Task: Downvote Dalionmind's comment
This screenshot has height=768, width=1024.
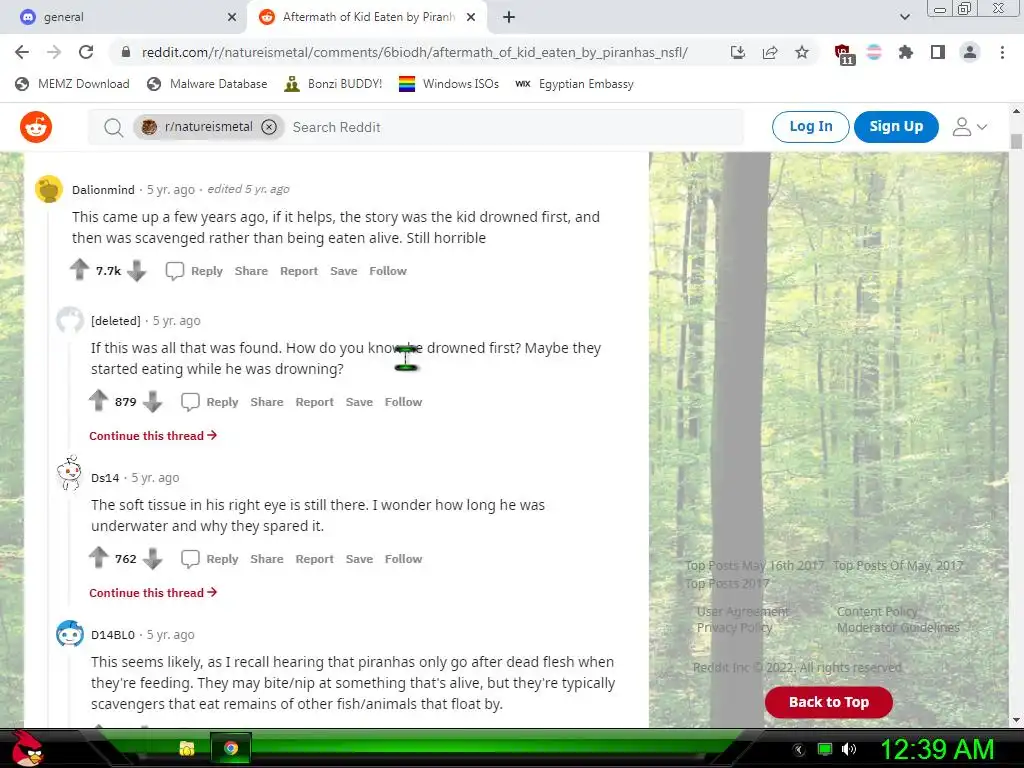Action: [x=136, y=271]
